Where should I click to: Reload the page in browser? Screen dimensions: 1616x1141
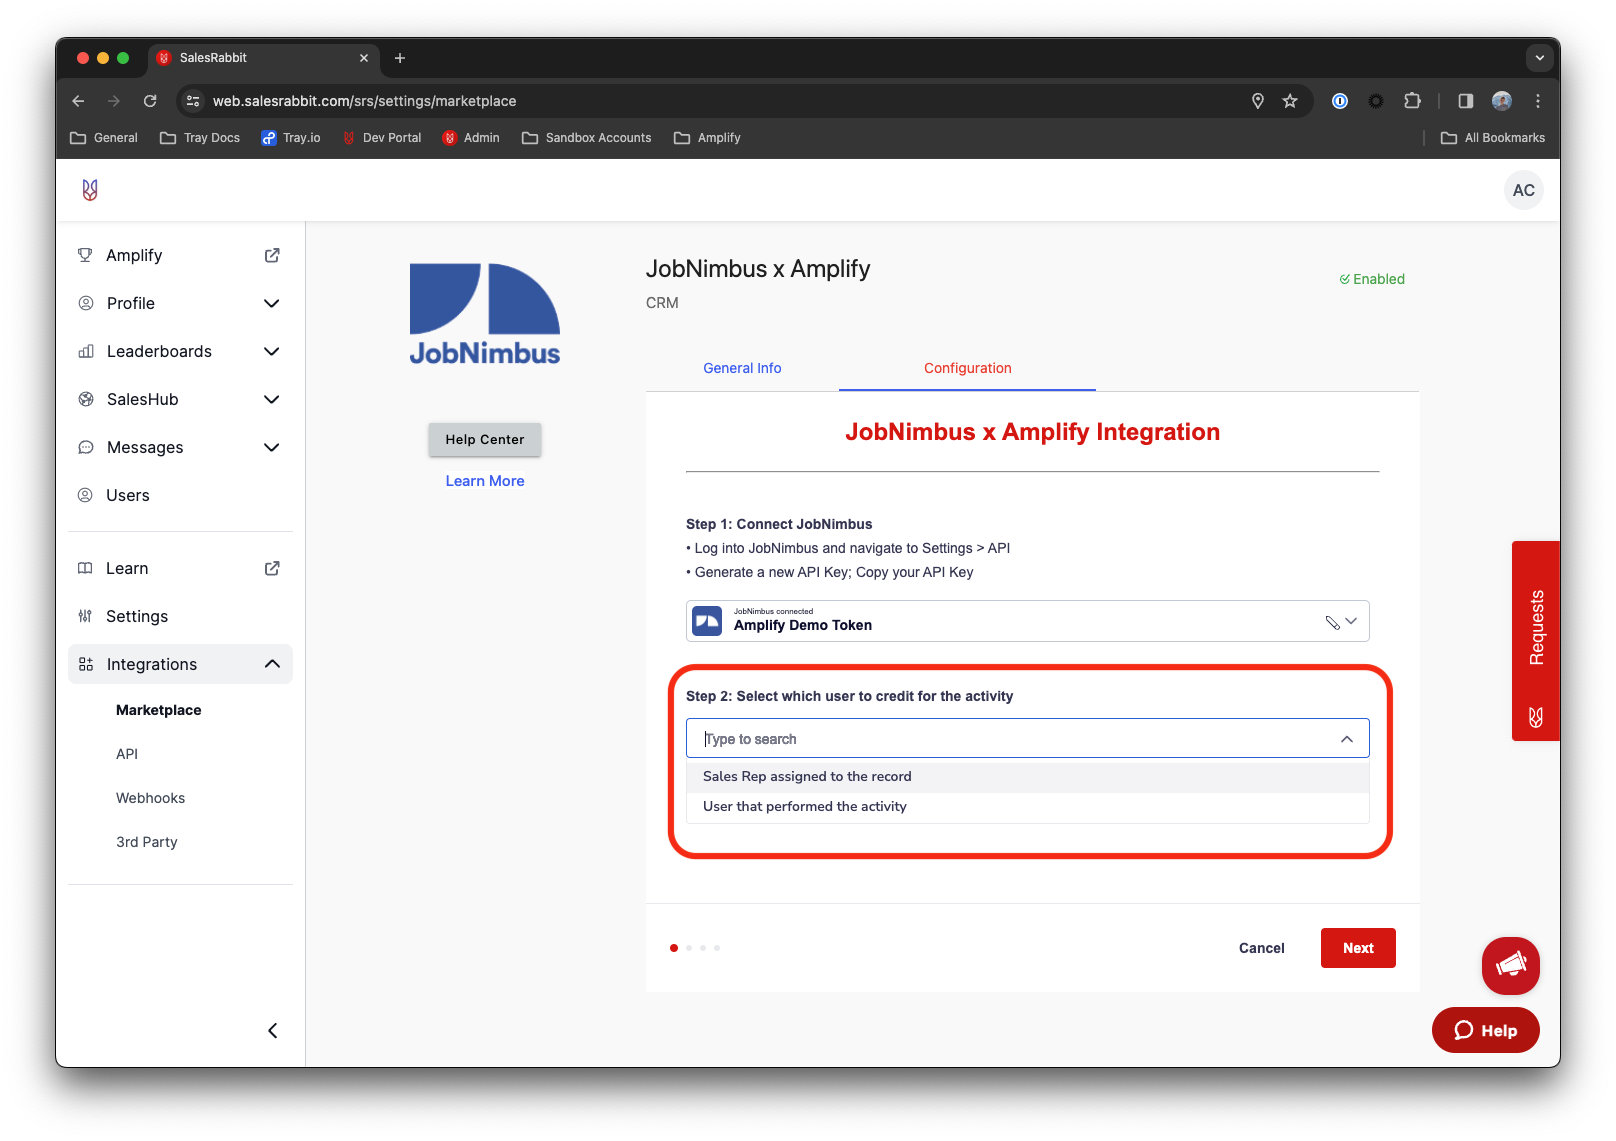click(150, 101)
